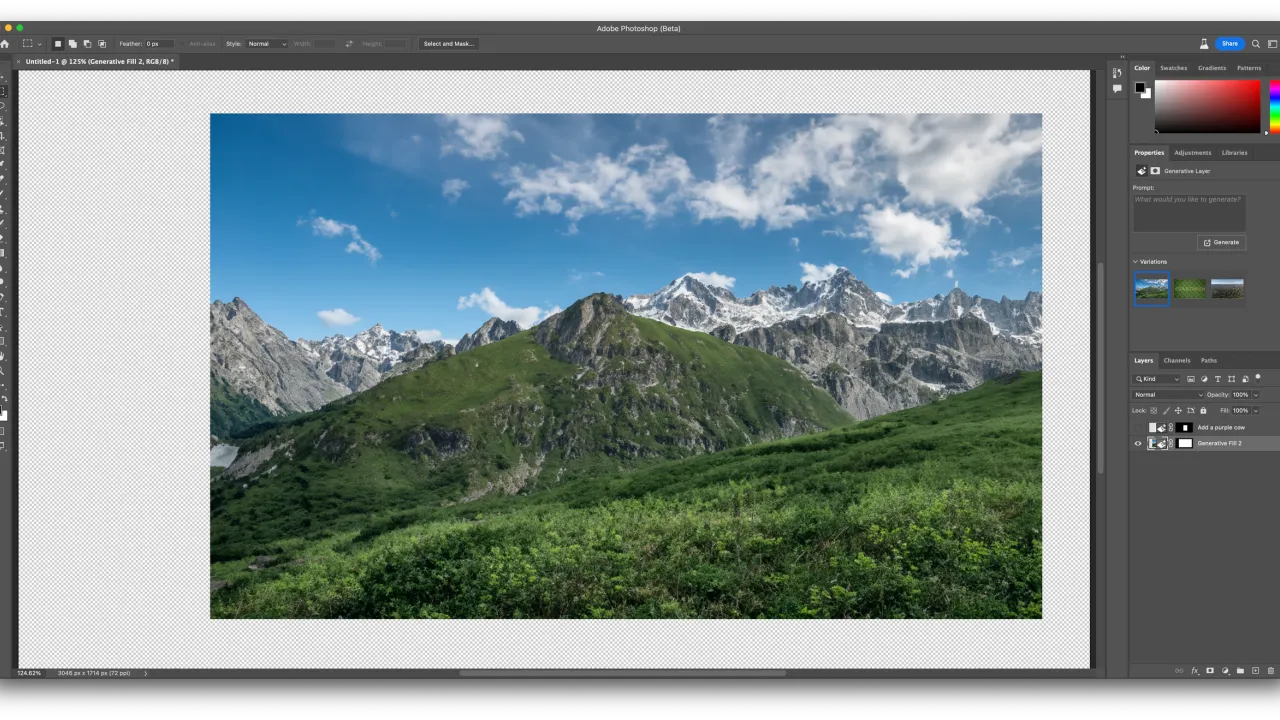Screen dimensions: 1280x720
Task: Click the hue spectrum slider
Action: click(x=1275, y=106)
